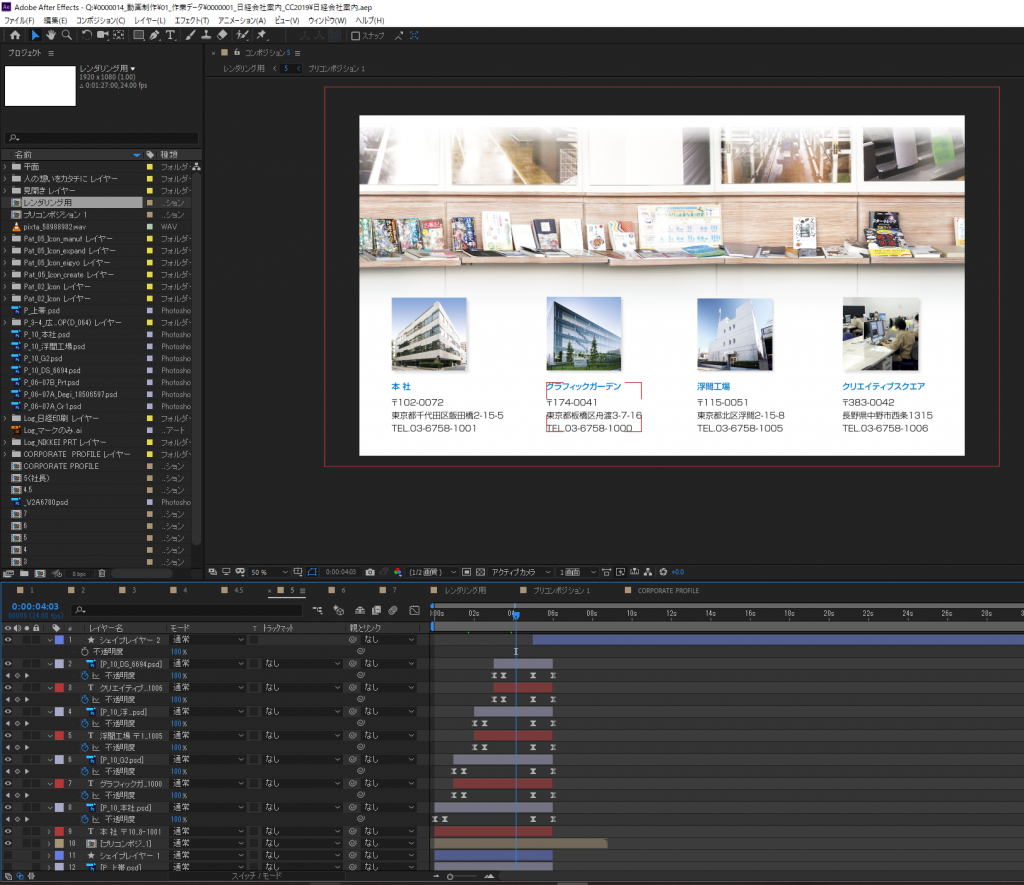The image size is (1024, 885).
Task: Hide the P_10_G2.psd layer eye
Action: click(x=8, y=760)
